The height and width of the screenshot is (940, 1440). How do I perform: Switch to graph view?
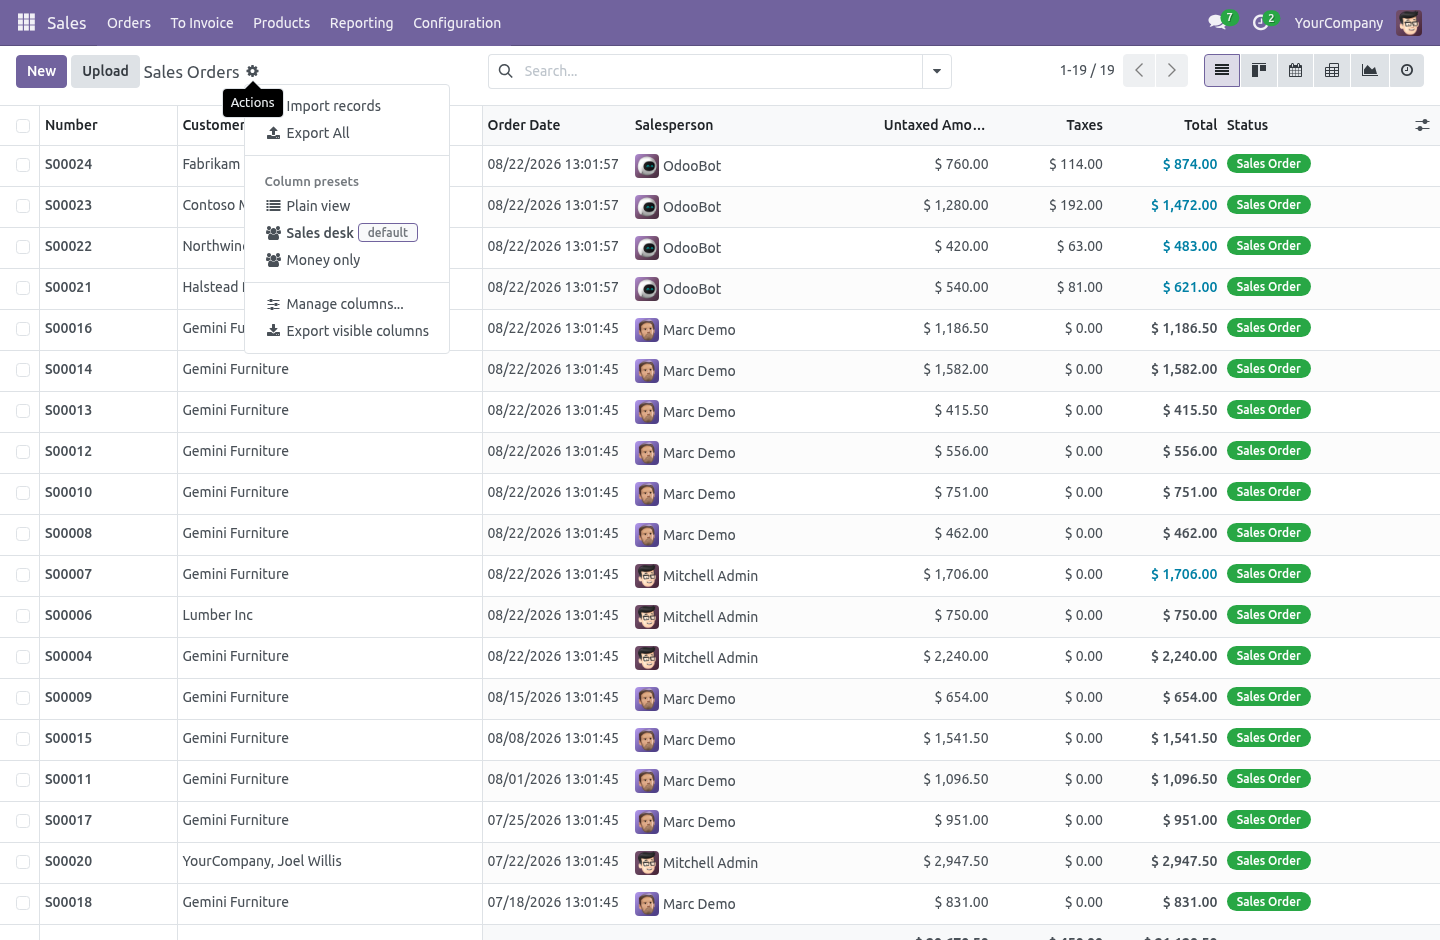click(x=1369, y=71)
